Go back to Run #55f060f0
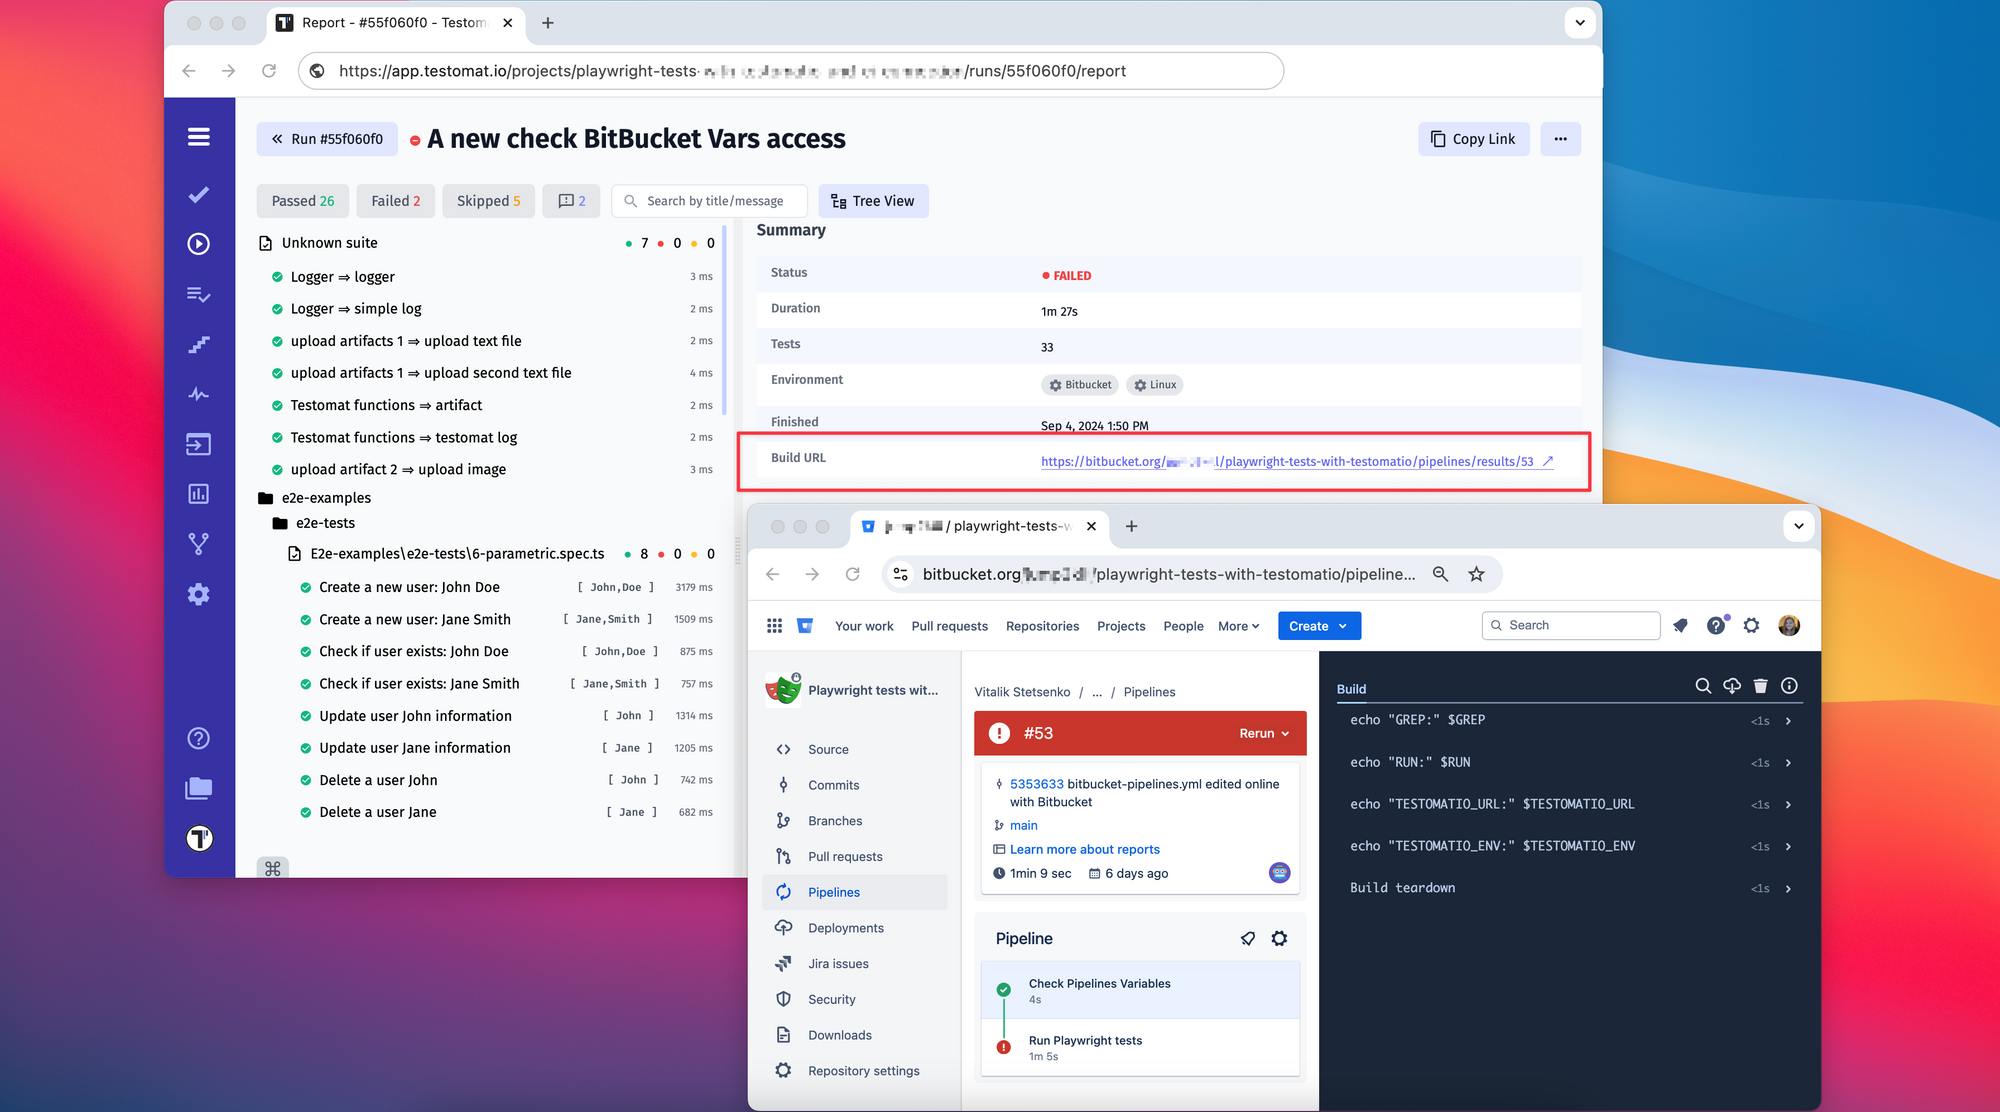2000x1112 pixels. click(327, 139)
